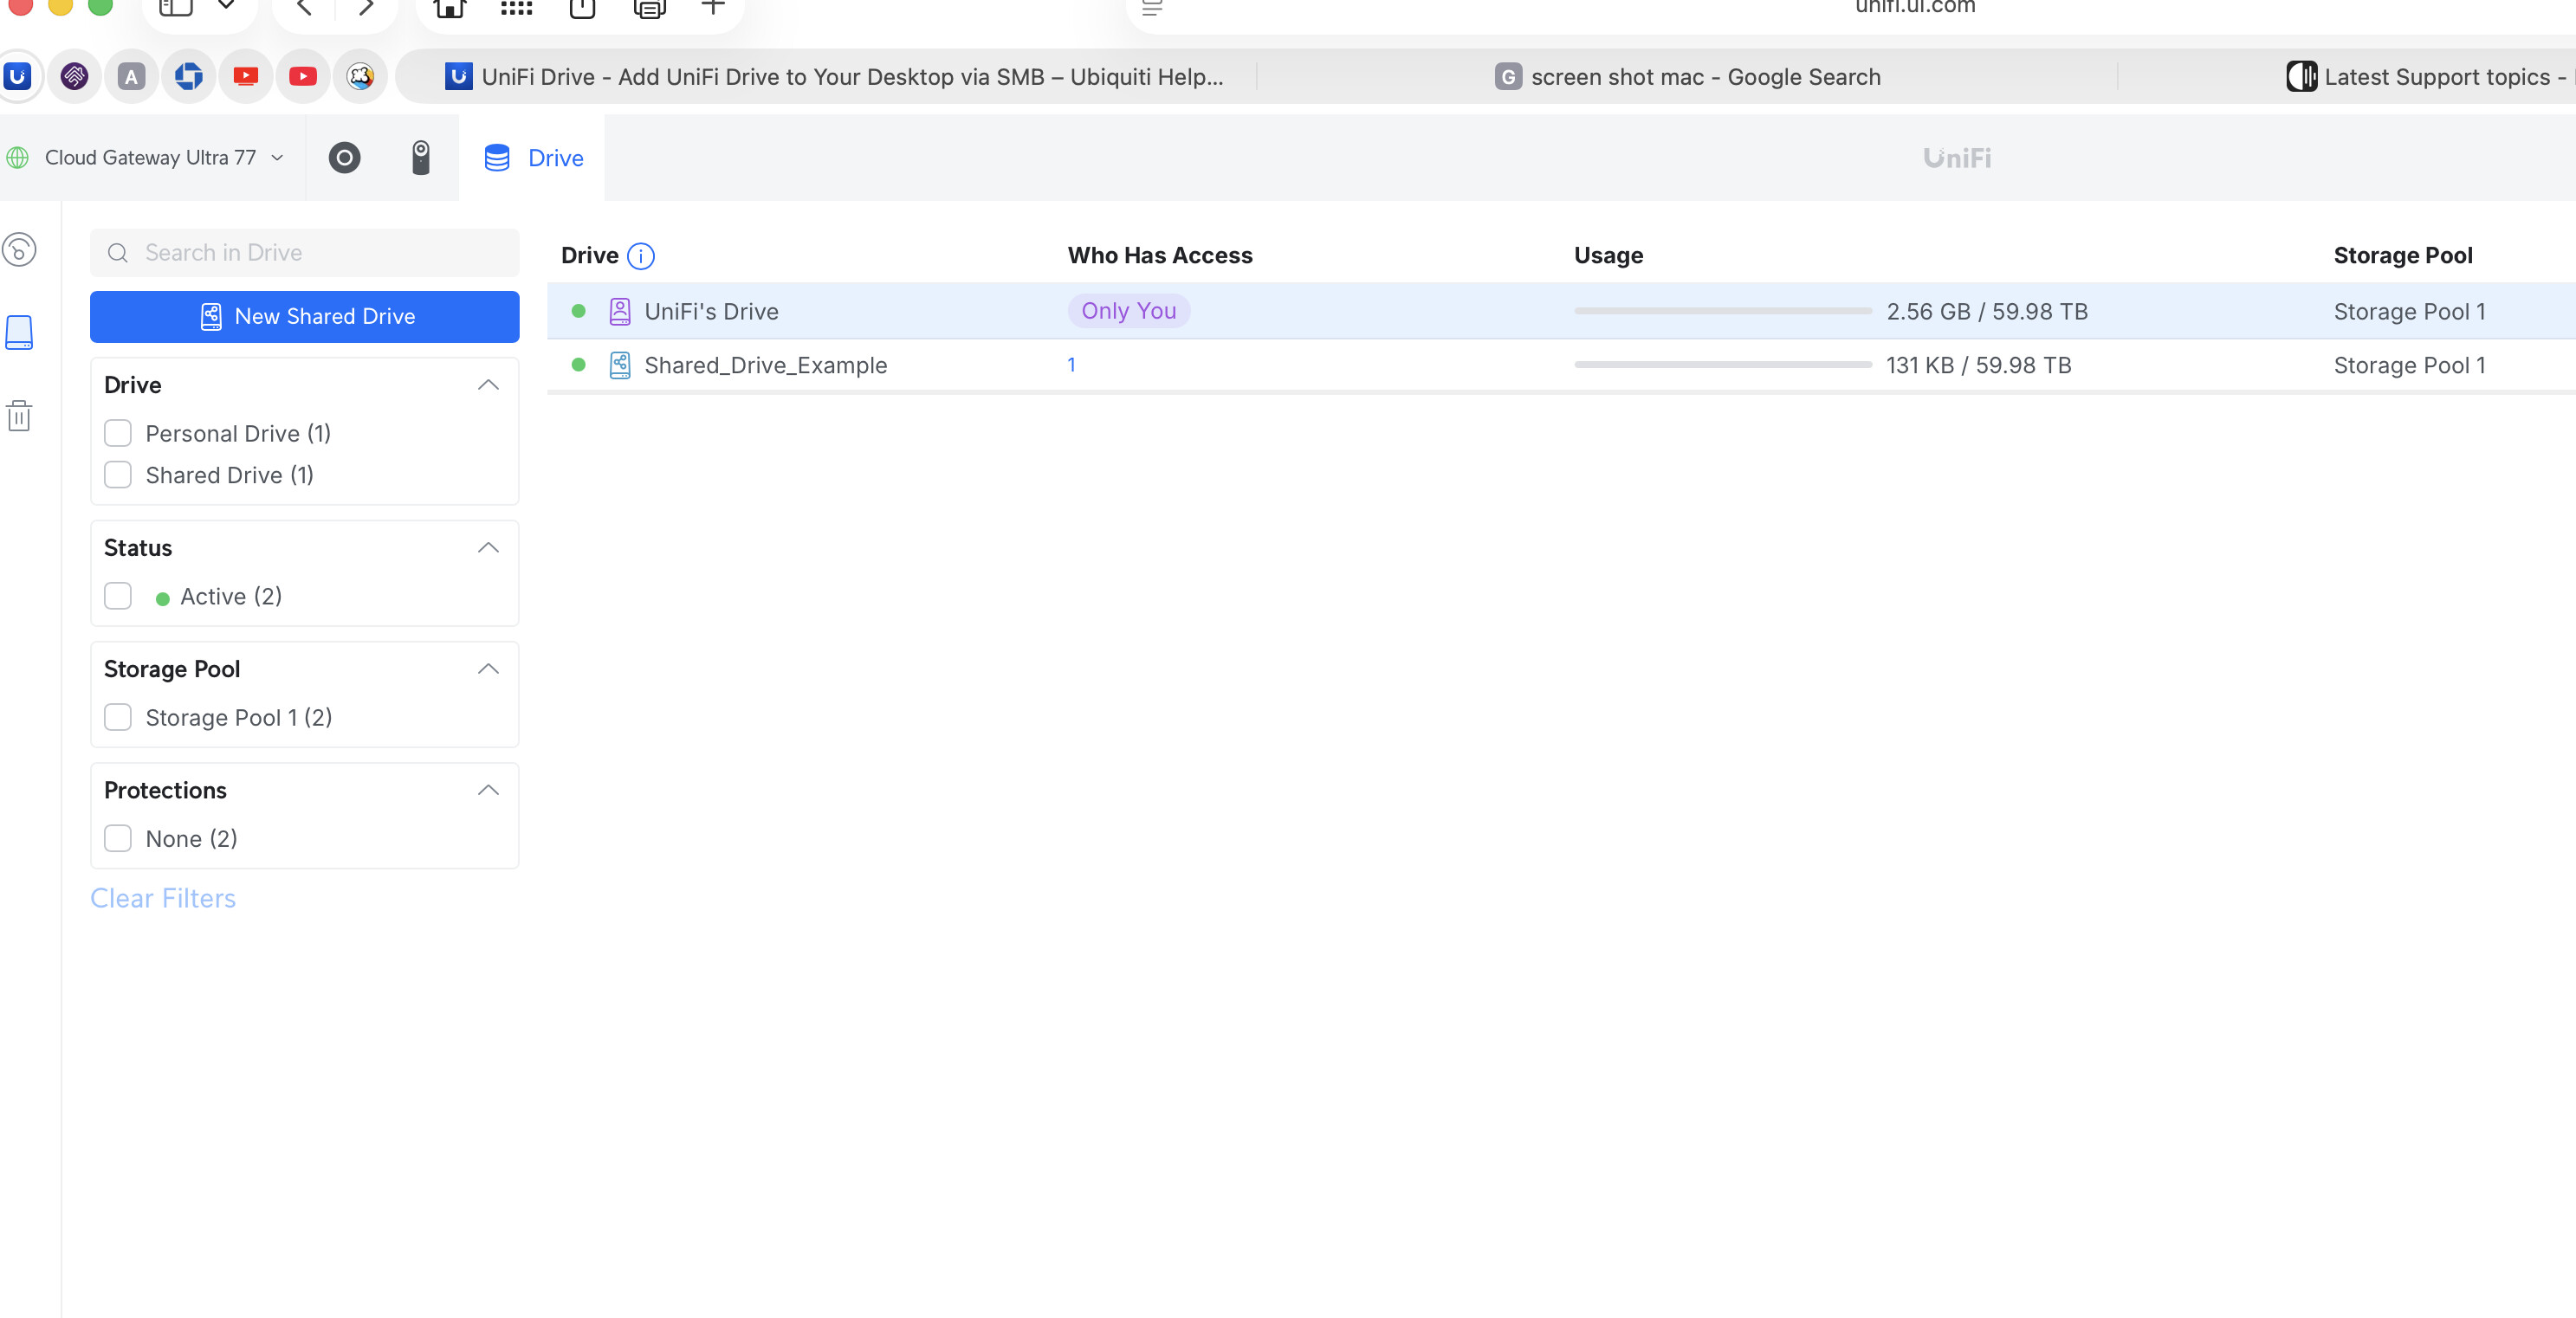
Task: Open the Network application icon
Action: [x=344, y=158]
